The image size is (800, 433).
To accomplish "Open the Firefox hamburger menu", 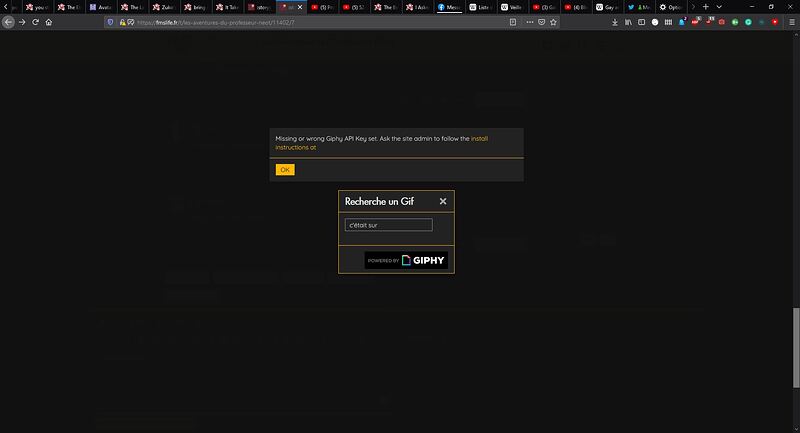I will [792, 22].
